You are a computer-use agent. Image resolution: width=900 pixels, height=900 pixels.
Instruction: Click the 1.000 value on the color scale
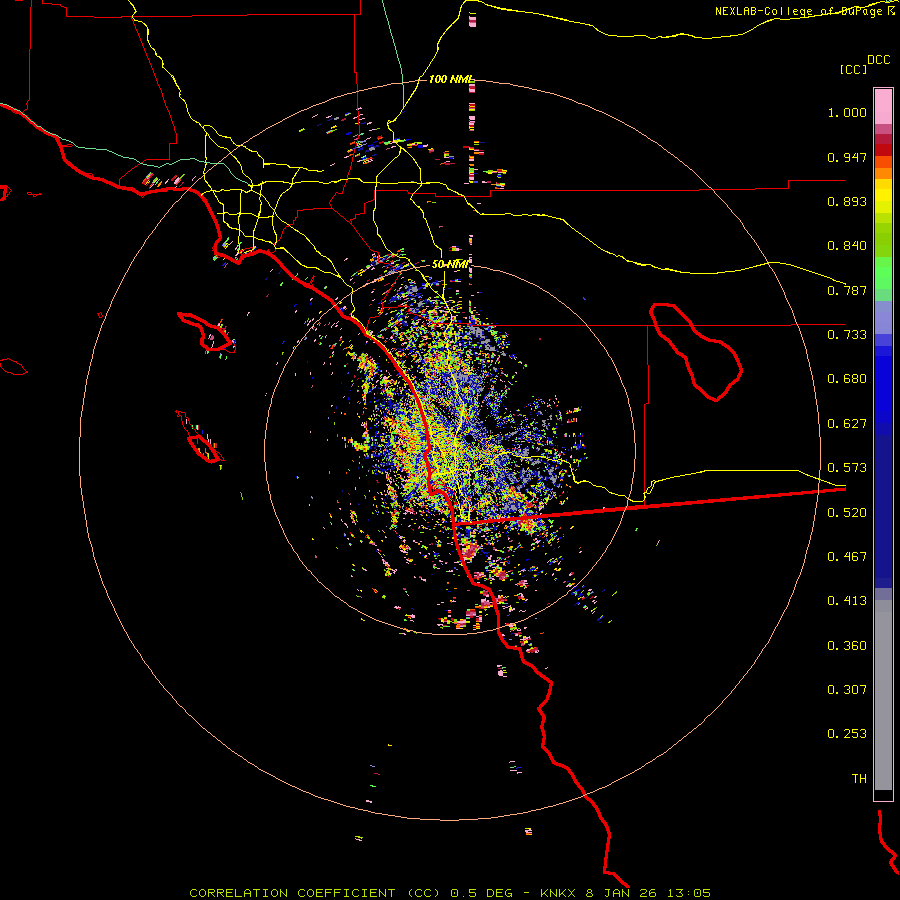tap(847, 112)
